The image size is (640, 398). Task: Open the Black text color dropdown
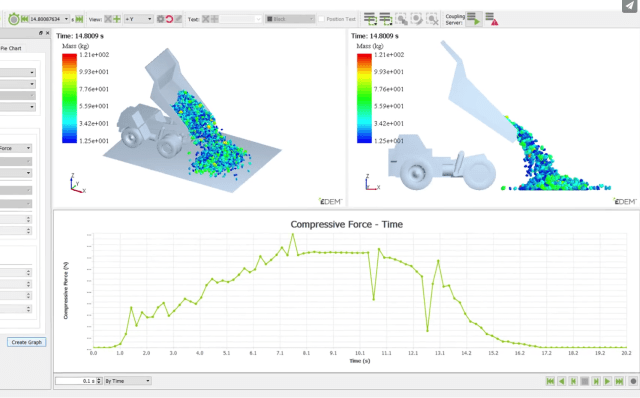click(x=290, y=19)
